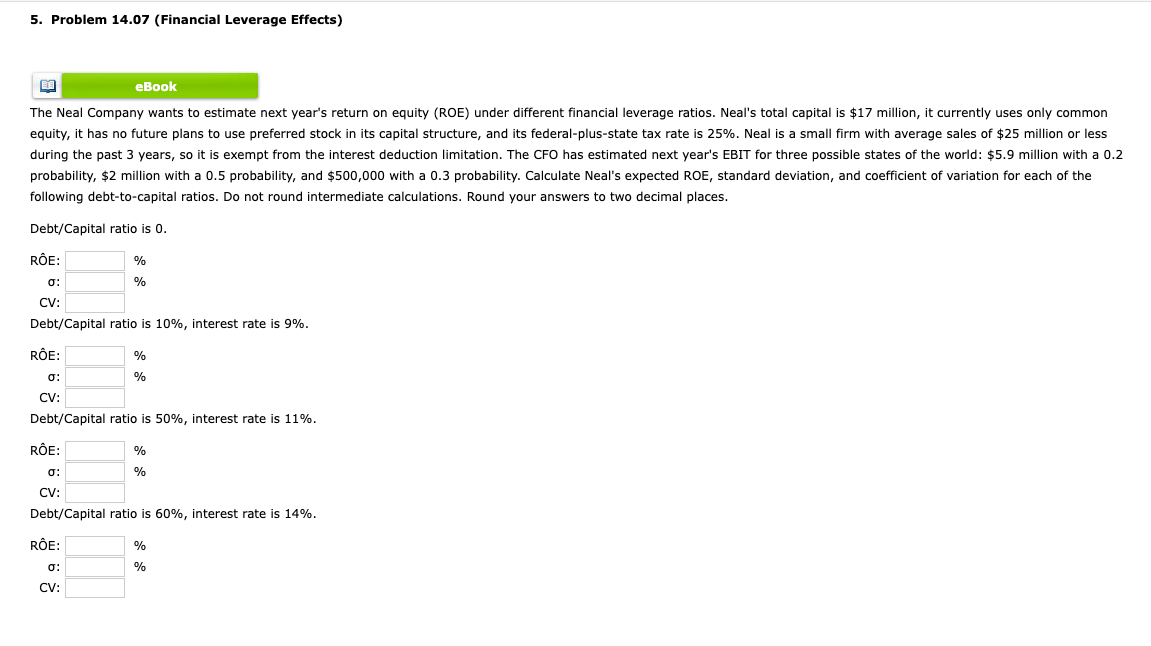This screenshot has height=646, width=1151.
Task: Click the 10% interest rate scenario label
Action: [x=170, y=323]
